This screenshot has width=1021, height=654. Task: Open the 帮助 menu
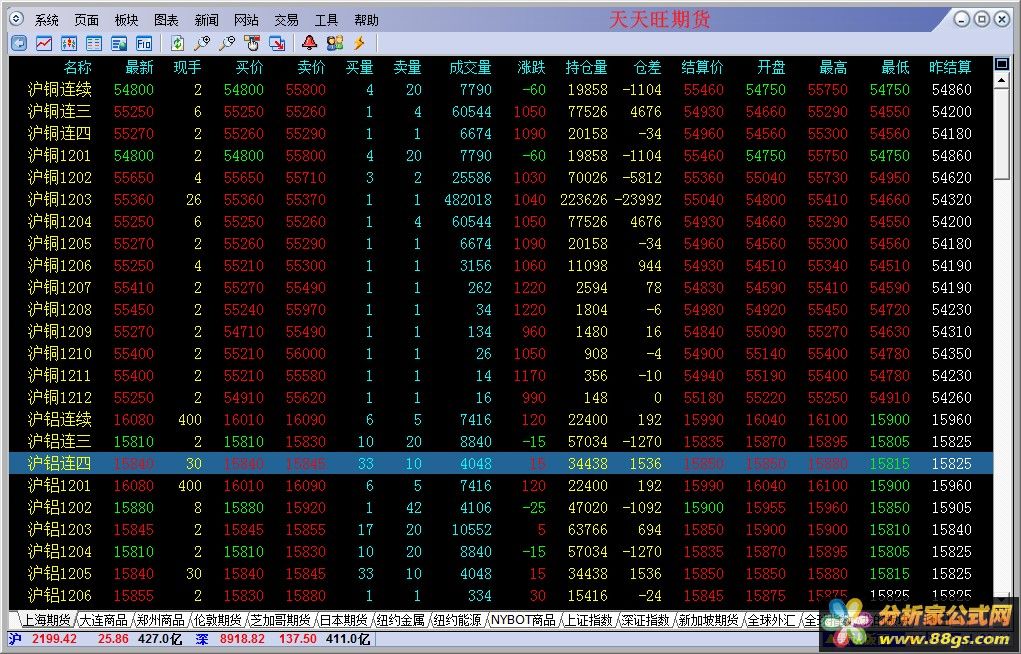367,20
